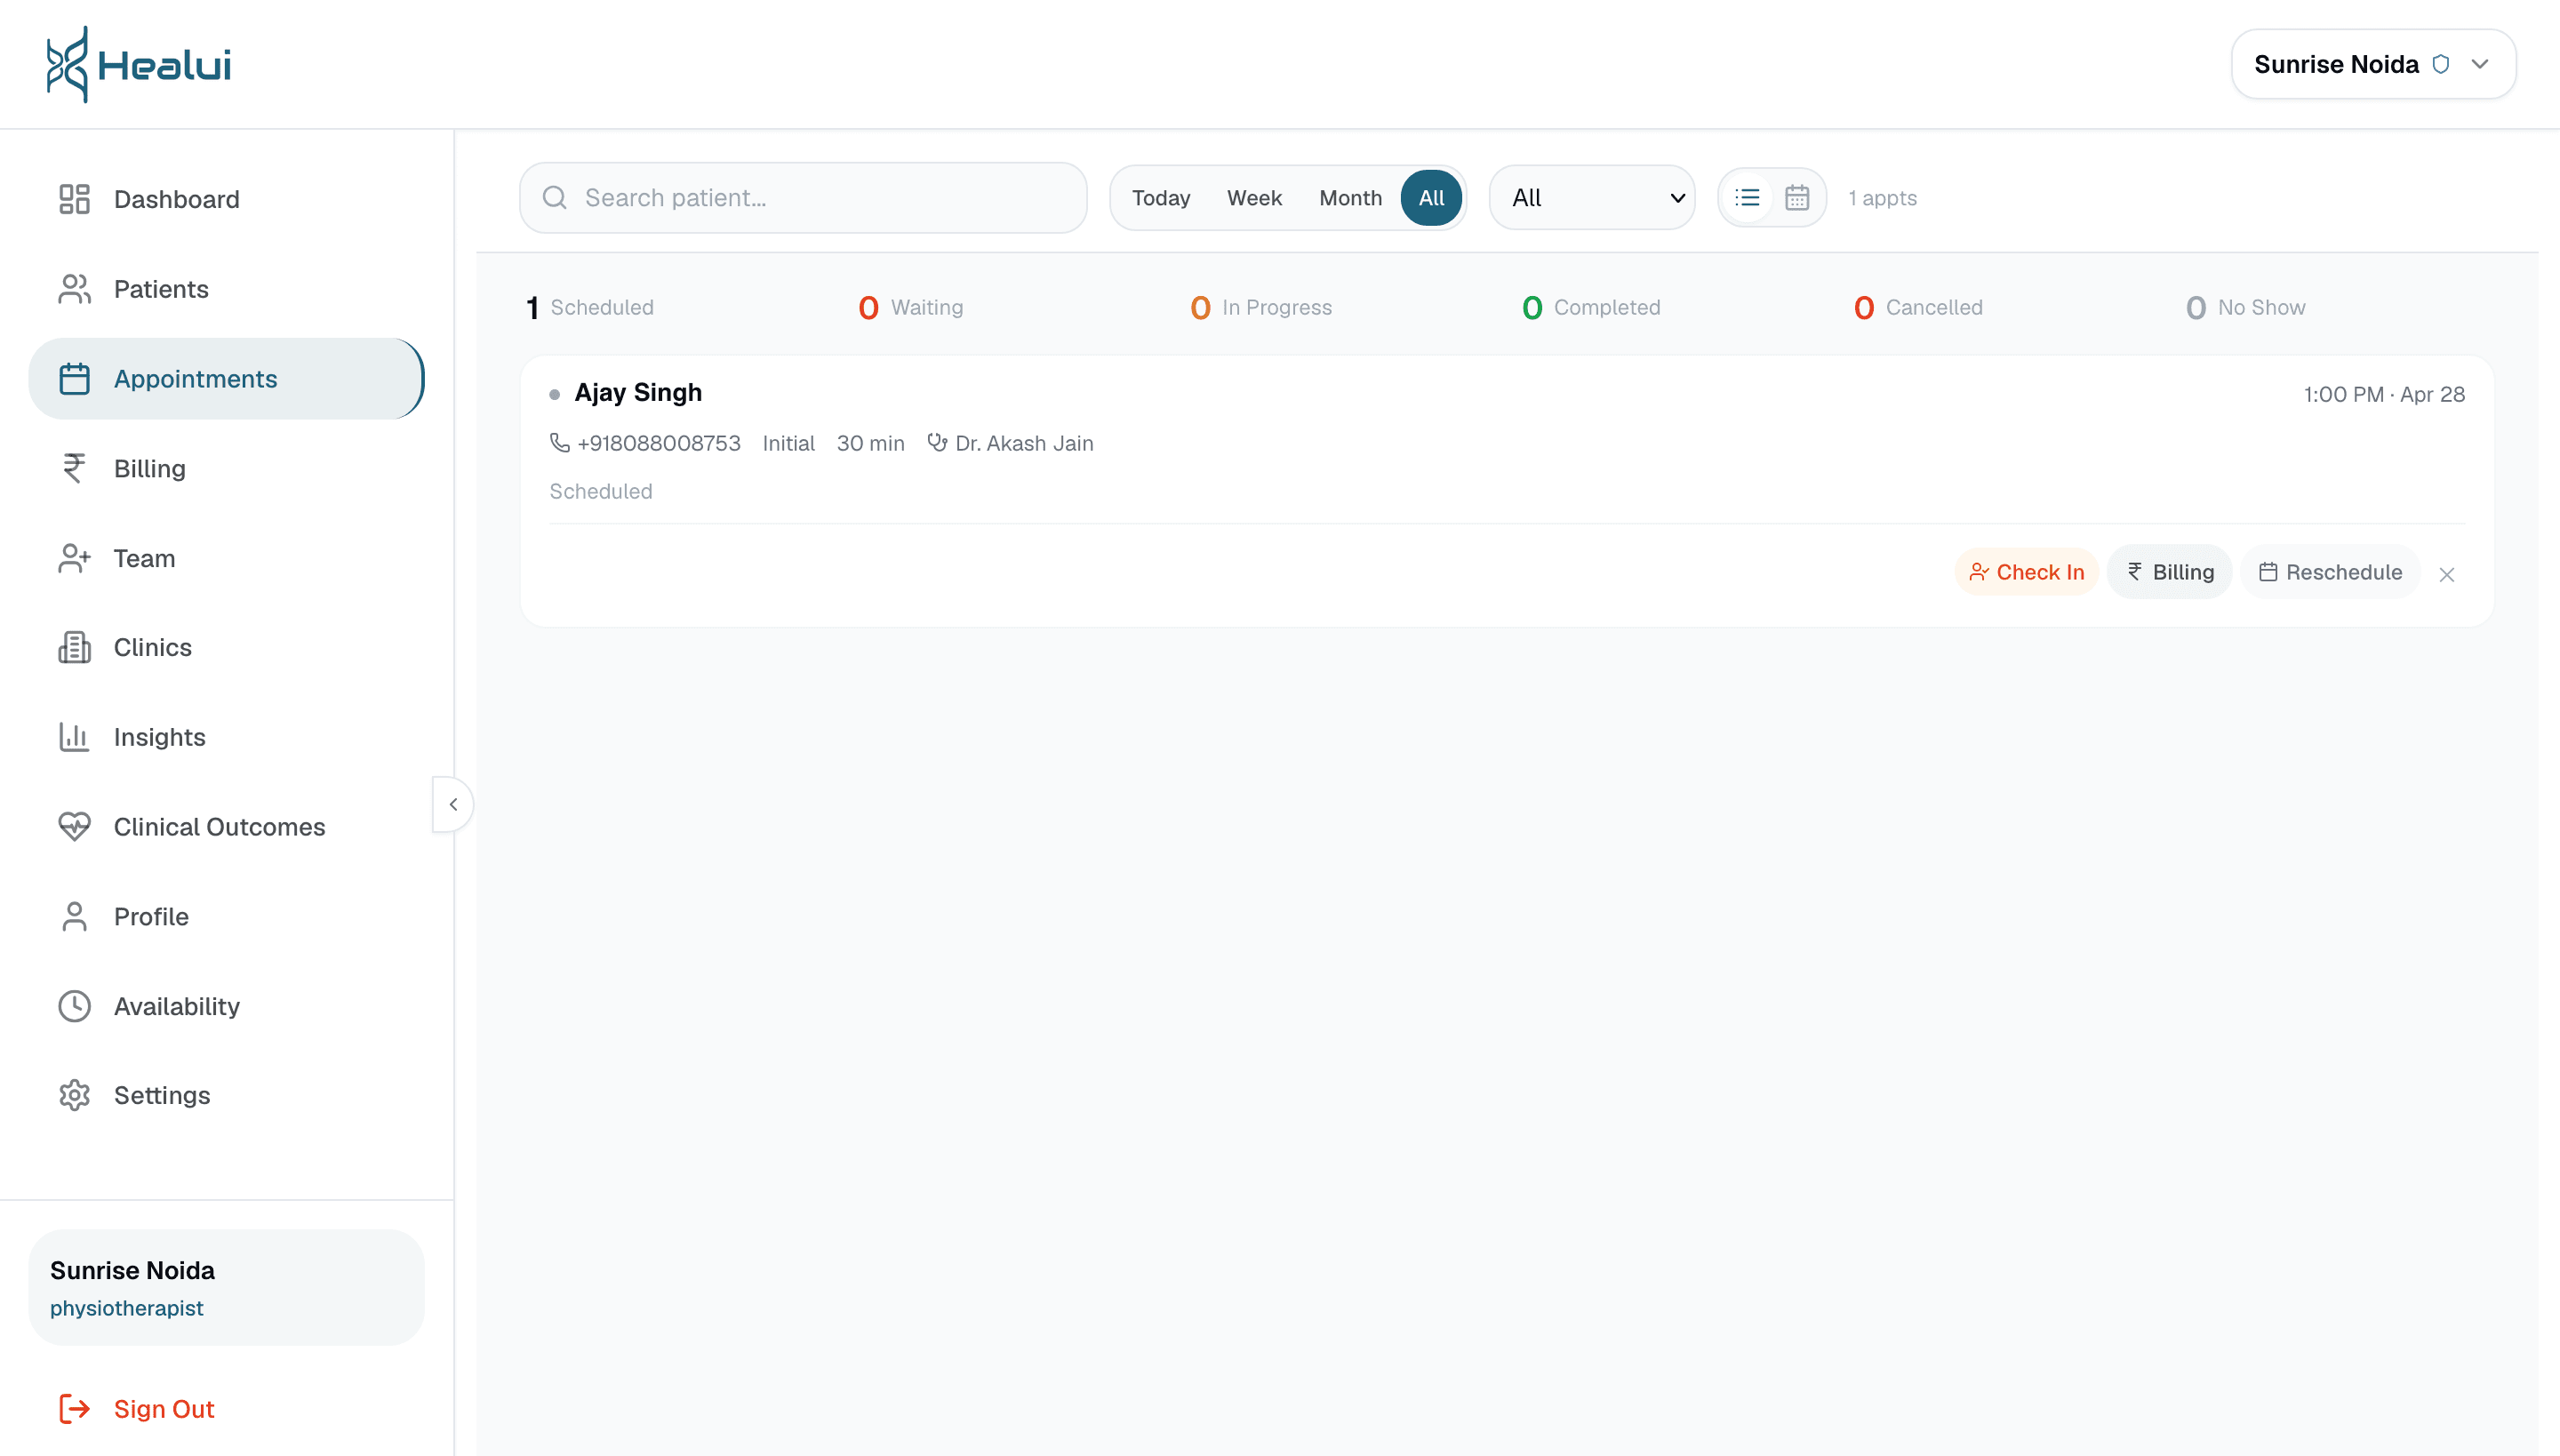
Task: Filter by In Progress status
Action: click(1261, 308)
